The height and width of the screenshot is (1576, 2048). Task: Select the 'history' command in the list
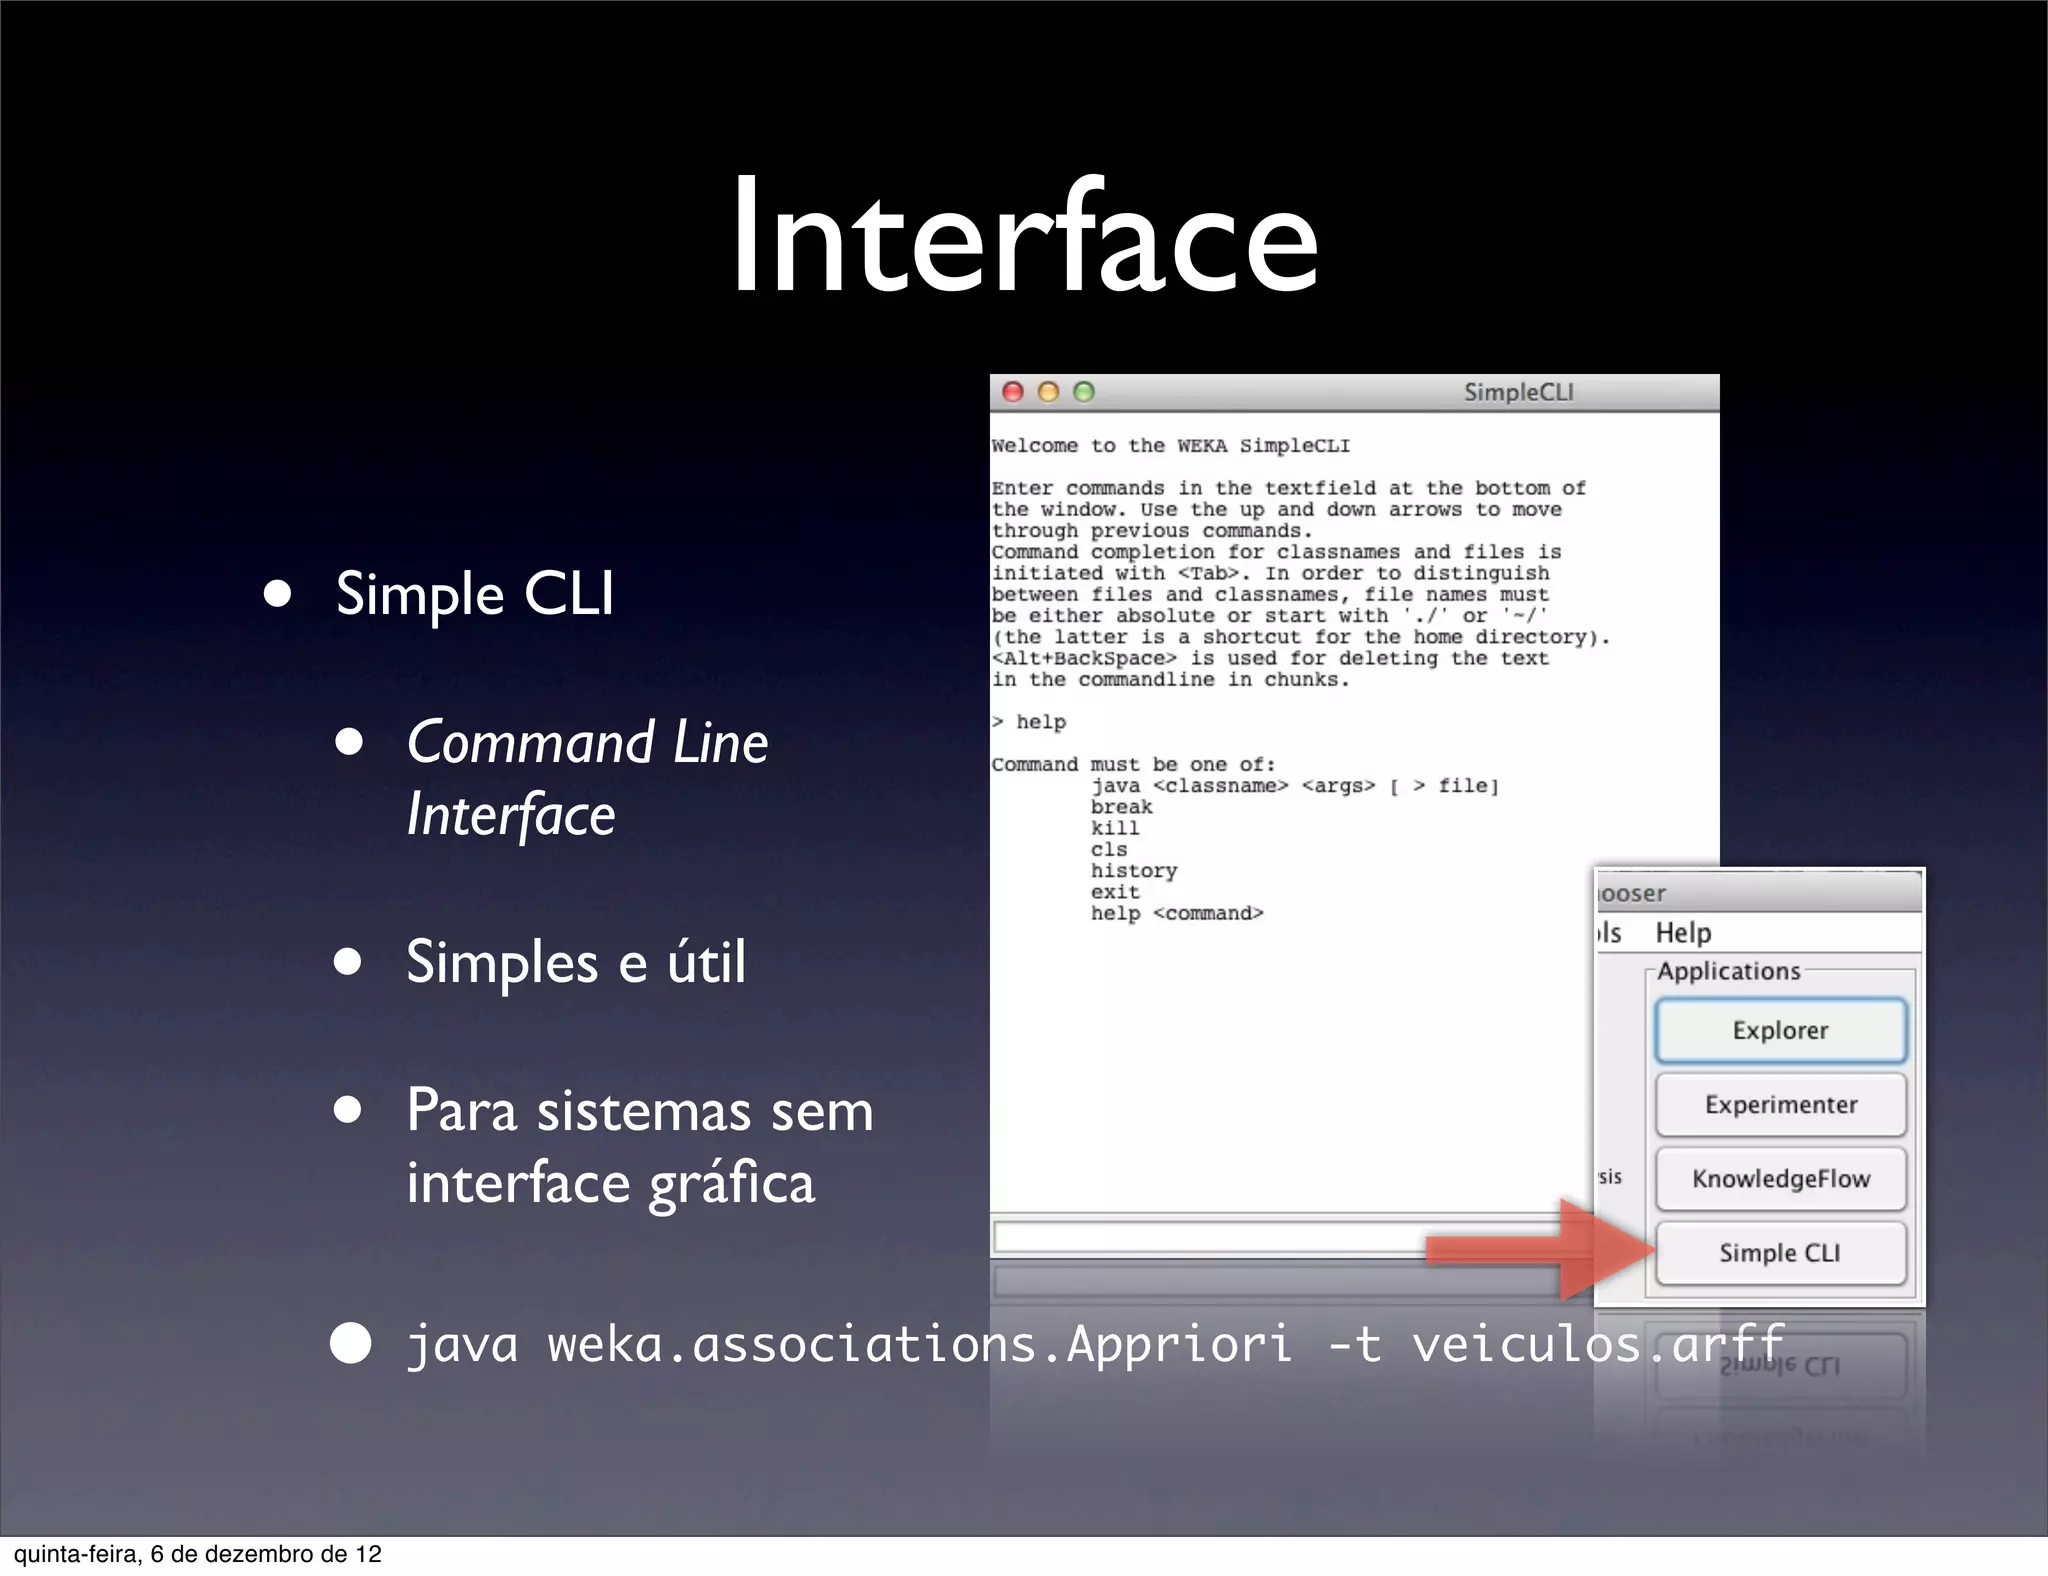coord(1134,871)
